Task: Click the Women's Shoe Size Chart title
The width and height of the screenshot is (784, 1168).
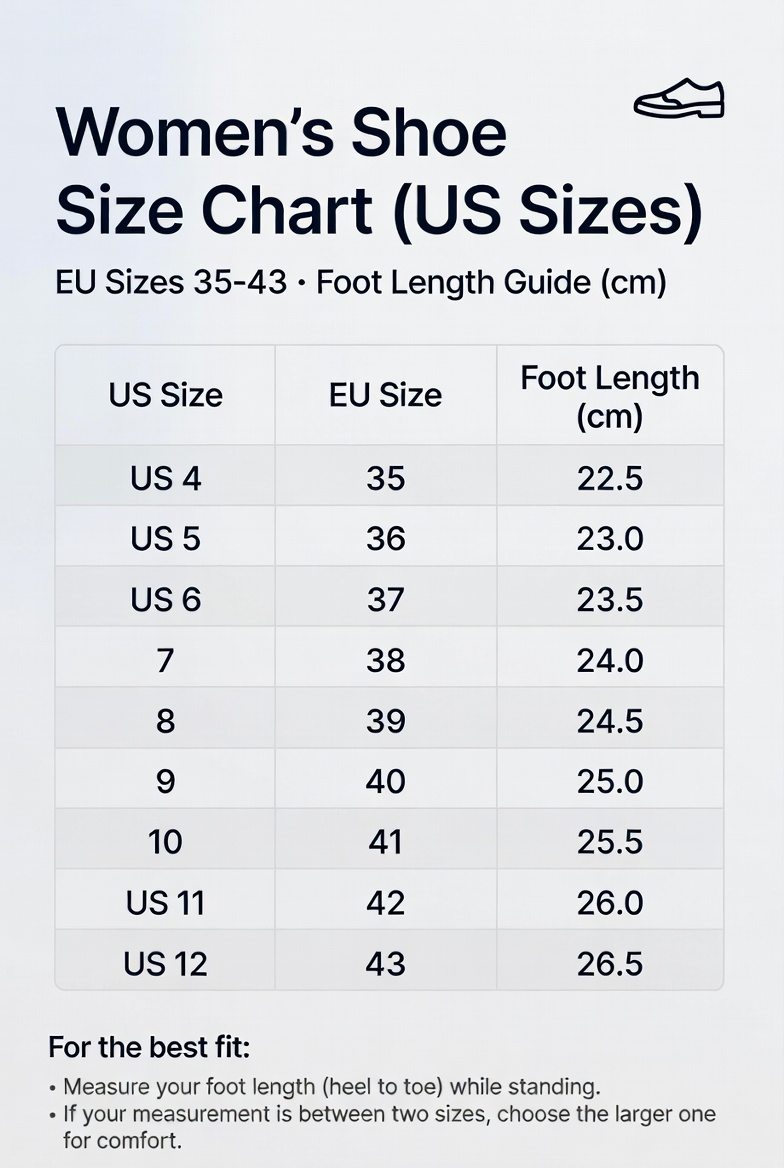Action: pos(379,171)
